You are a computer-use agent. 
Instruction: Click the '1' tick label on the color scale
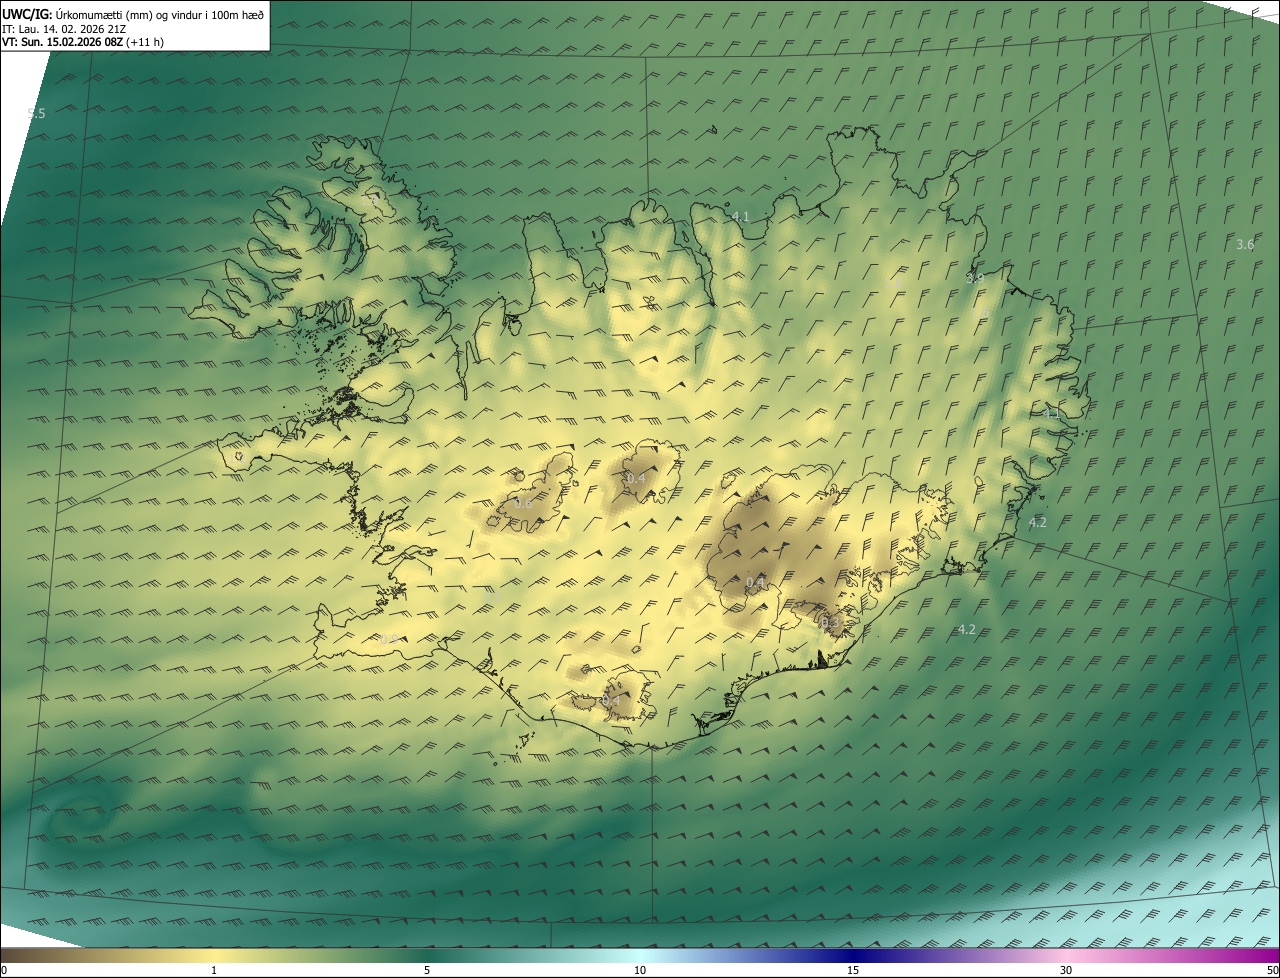tap(214, 971)
